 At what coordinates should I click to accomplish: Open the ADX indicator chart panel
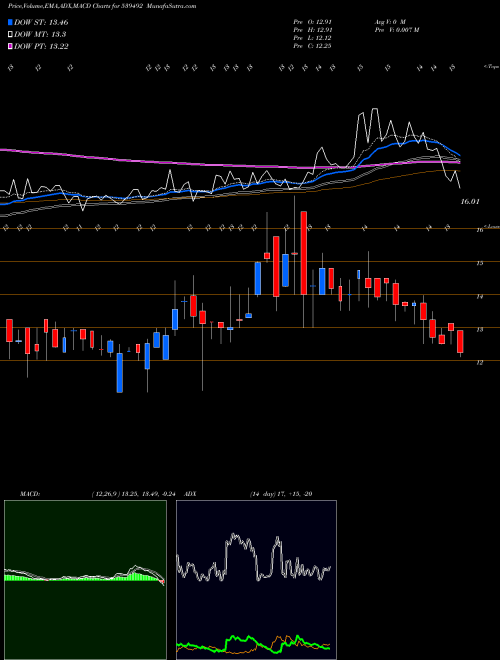[256, 580]
